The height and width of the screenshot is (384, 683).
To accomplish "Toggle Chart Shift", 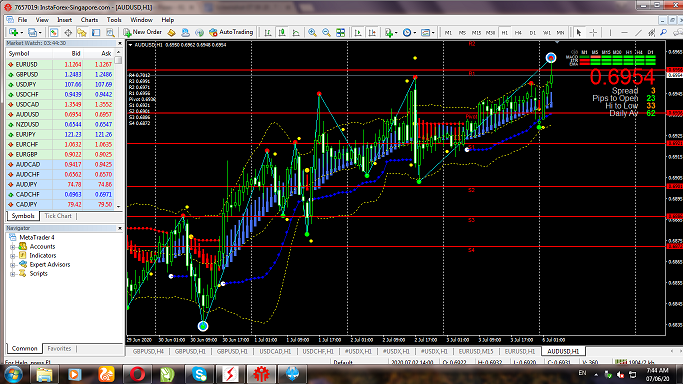I will (372, 32).
